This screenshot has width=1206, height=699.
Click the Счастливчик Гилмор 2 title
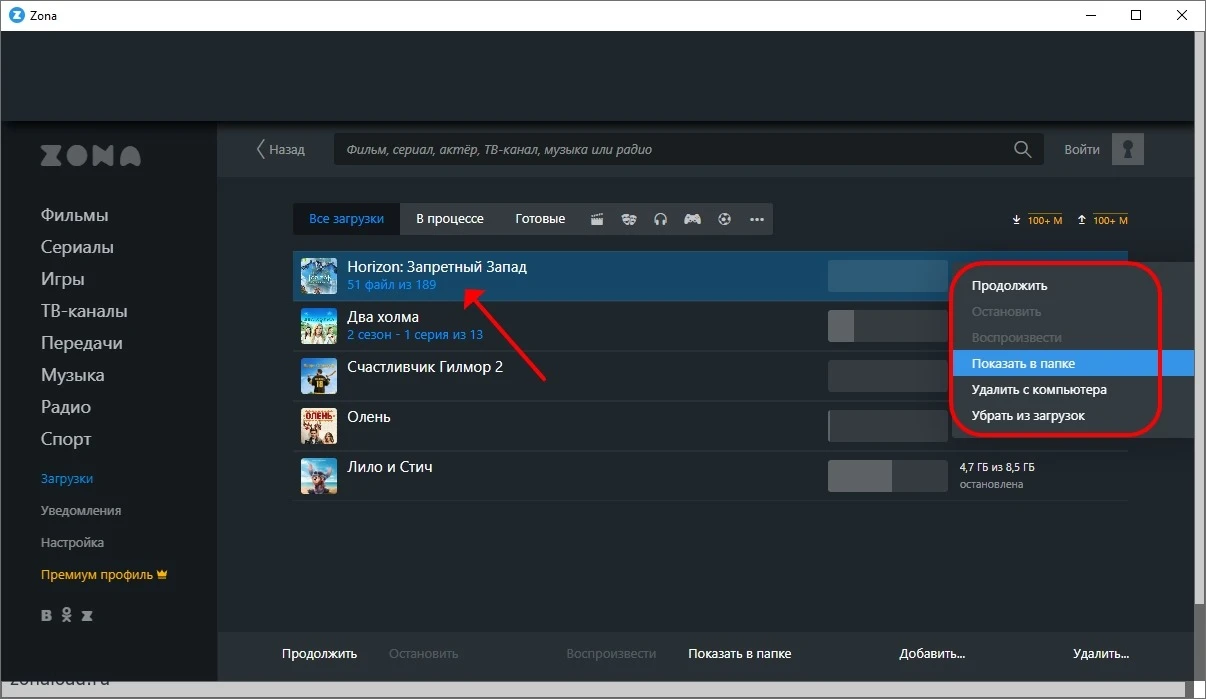point(425,367)
